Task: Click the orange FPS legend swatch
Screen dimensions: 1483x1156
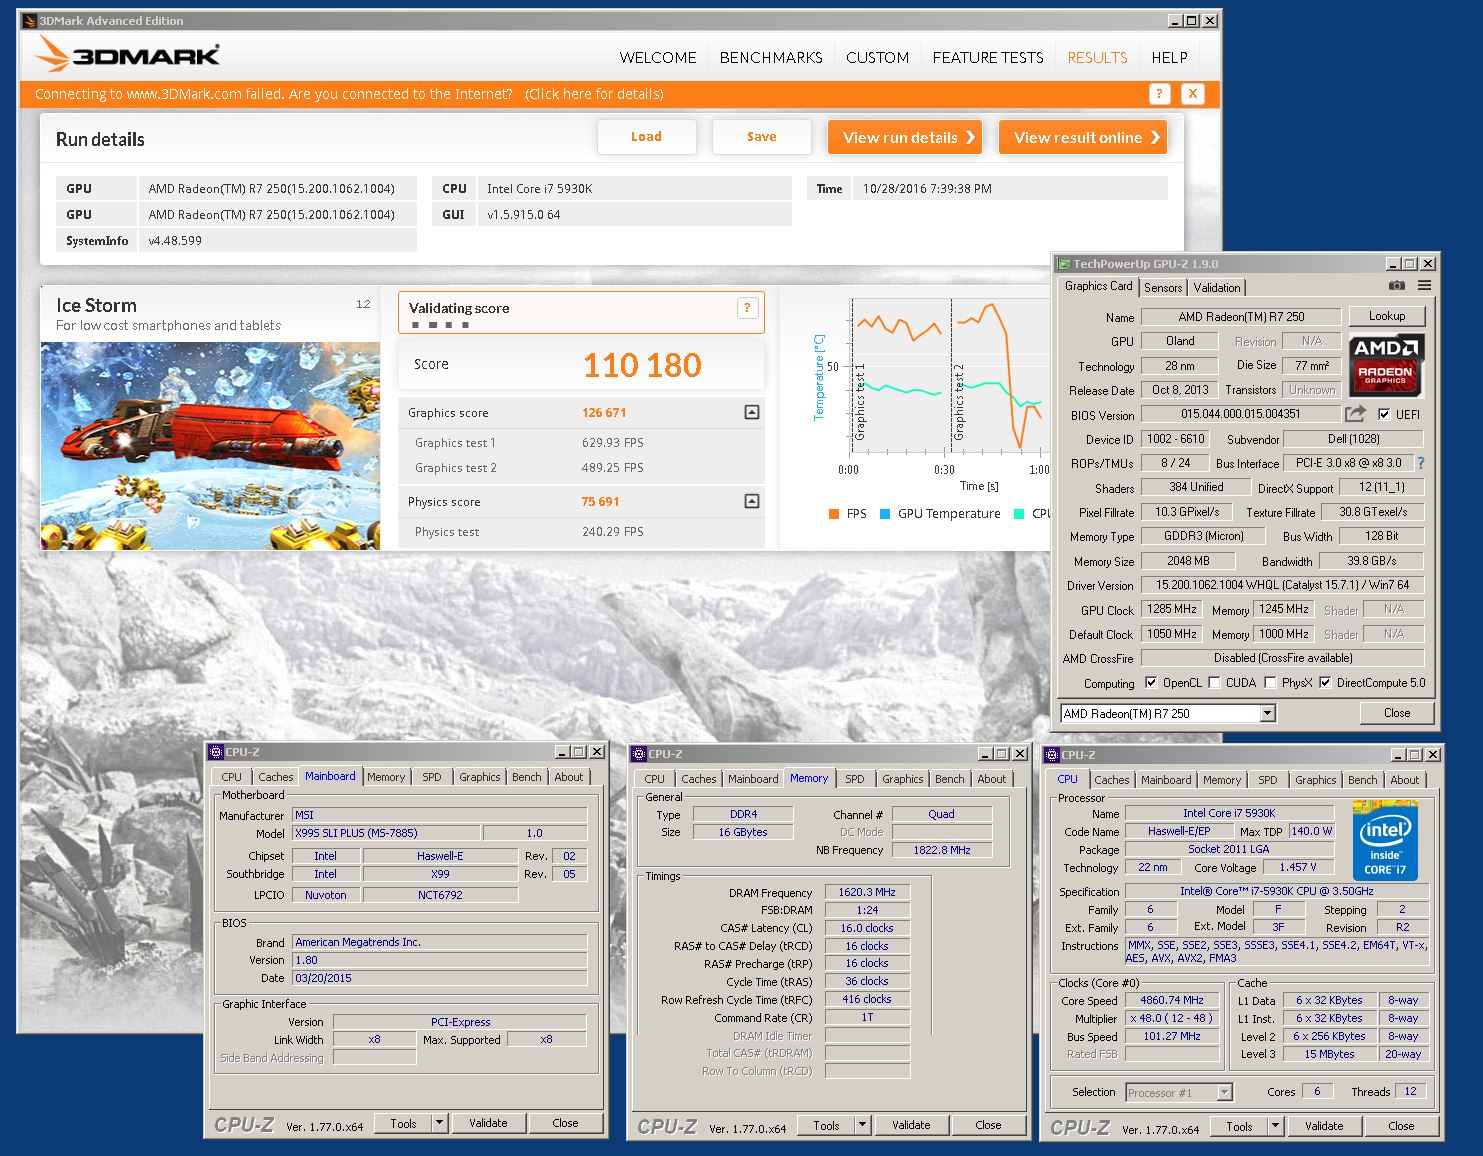Action: point(834,514)
